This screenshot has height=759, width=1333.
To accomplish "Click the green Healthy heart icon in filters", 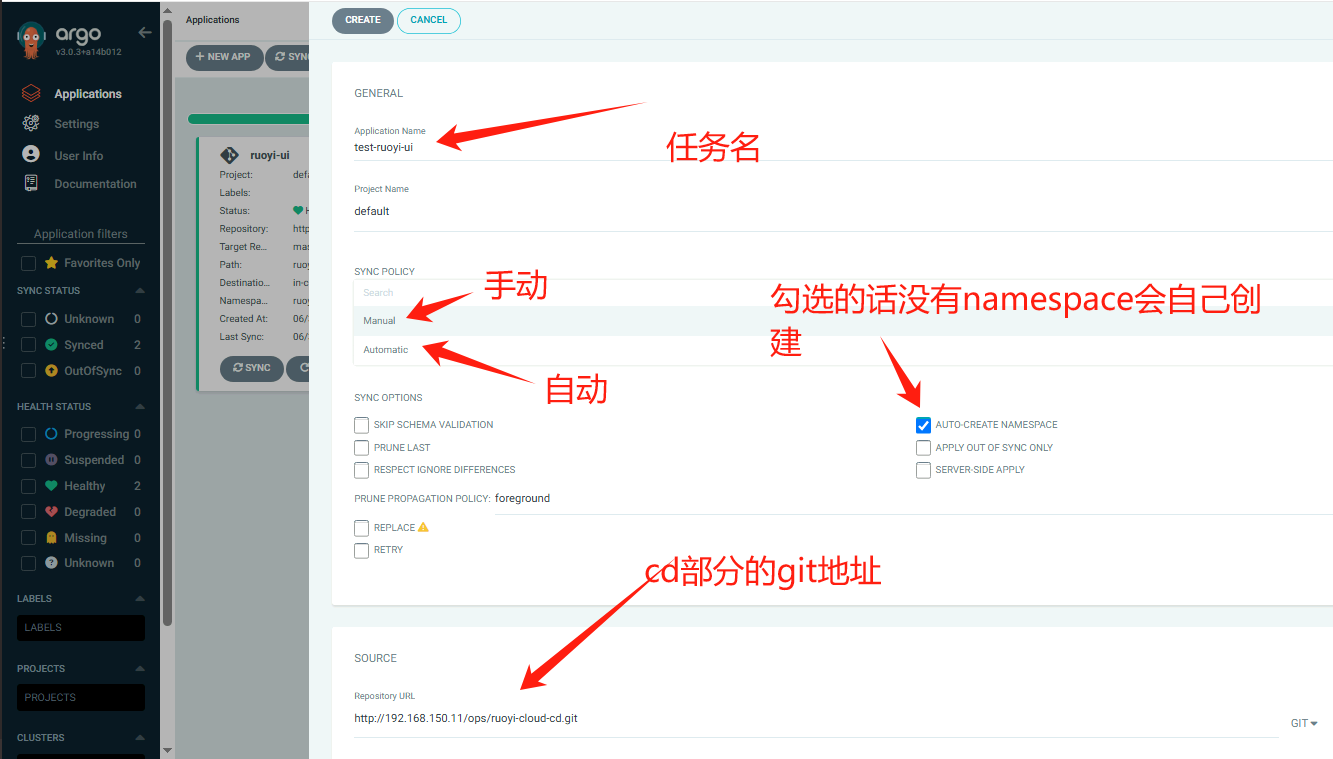I will [x=52, y=486].
